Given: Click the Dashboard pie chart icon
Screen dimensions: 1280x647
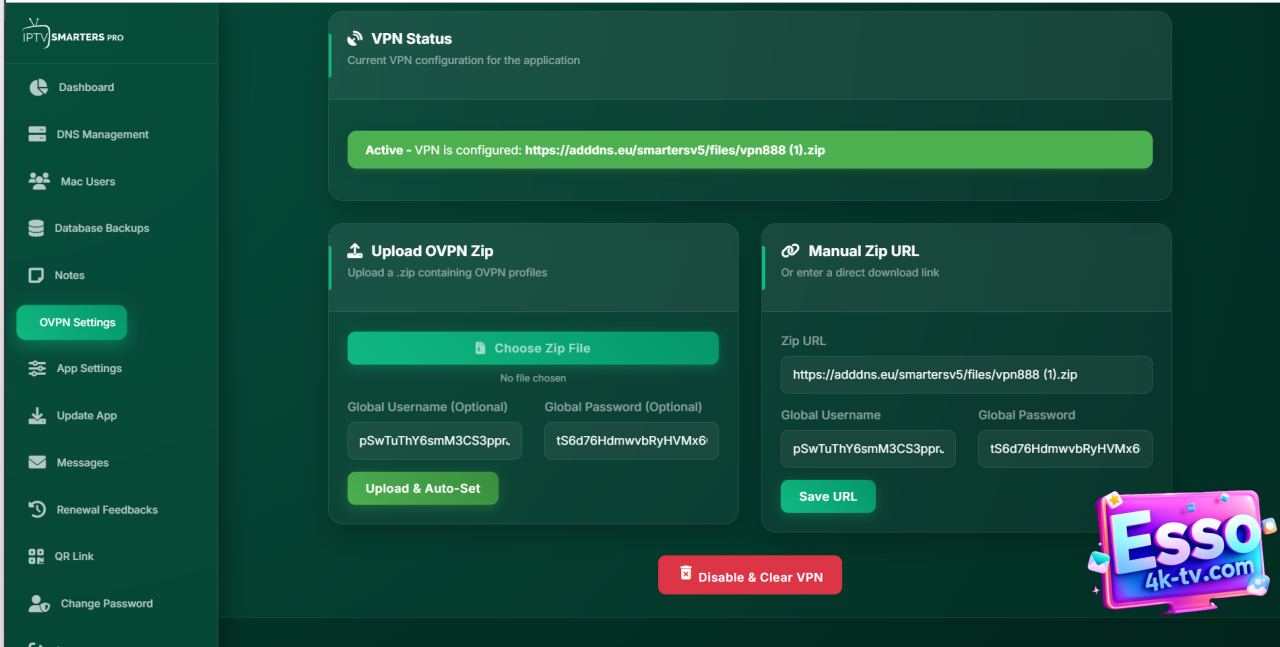Looking at the screenshot, I should [x=38, y=87].
